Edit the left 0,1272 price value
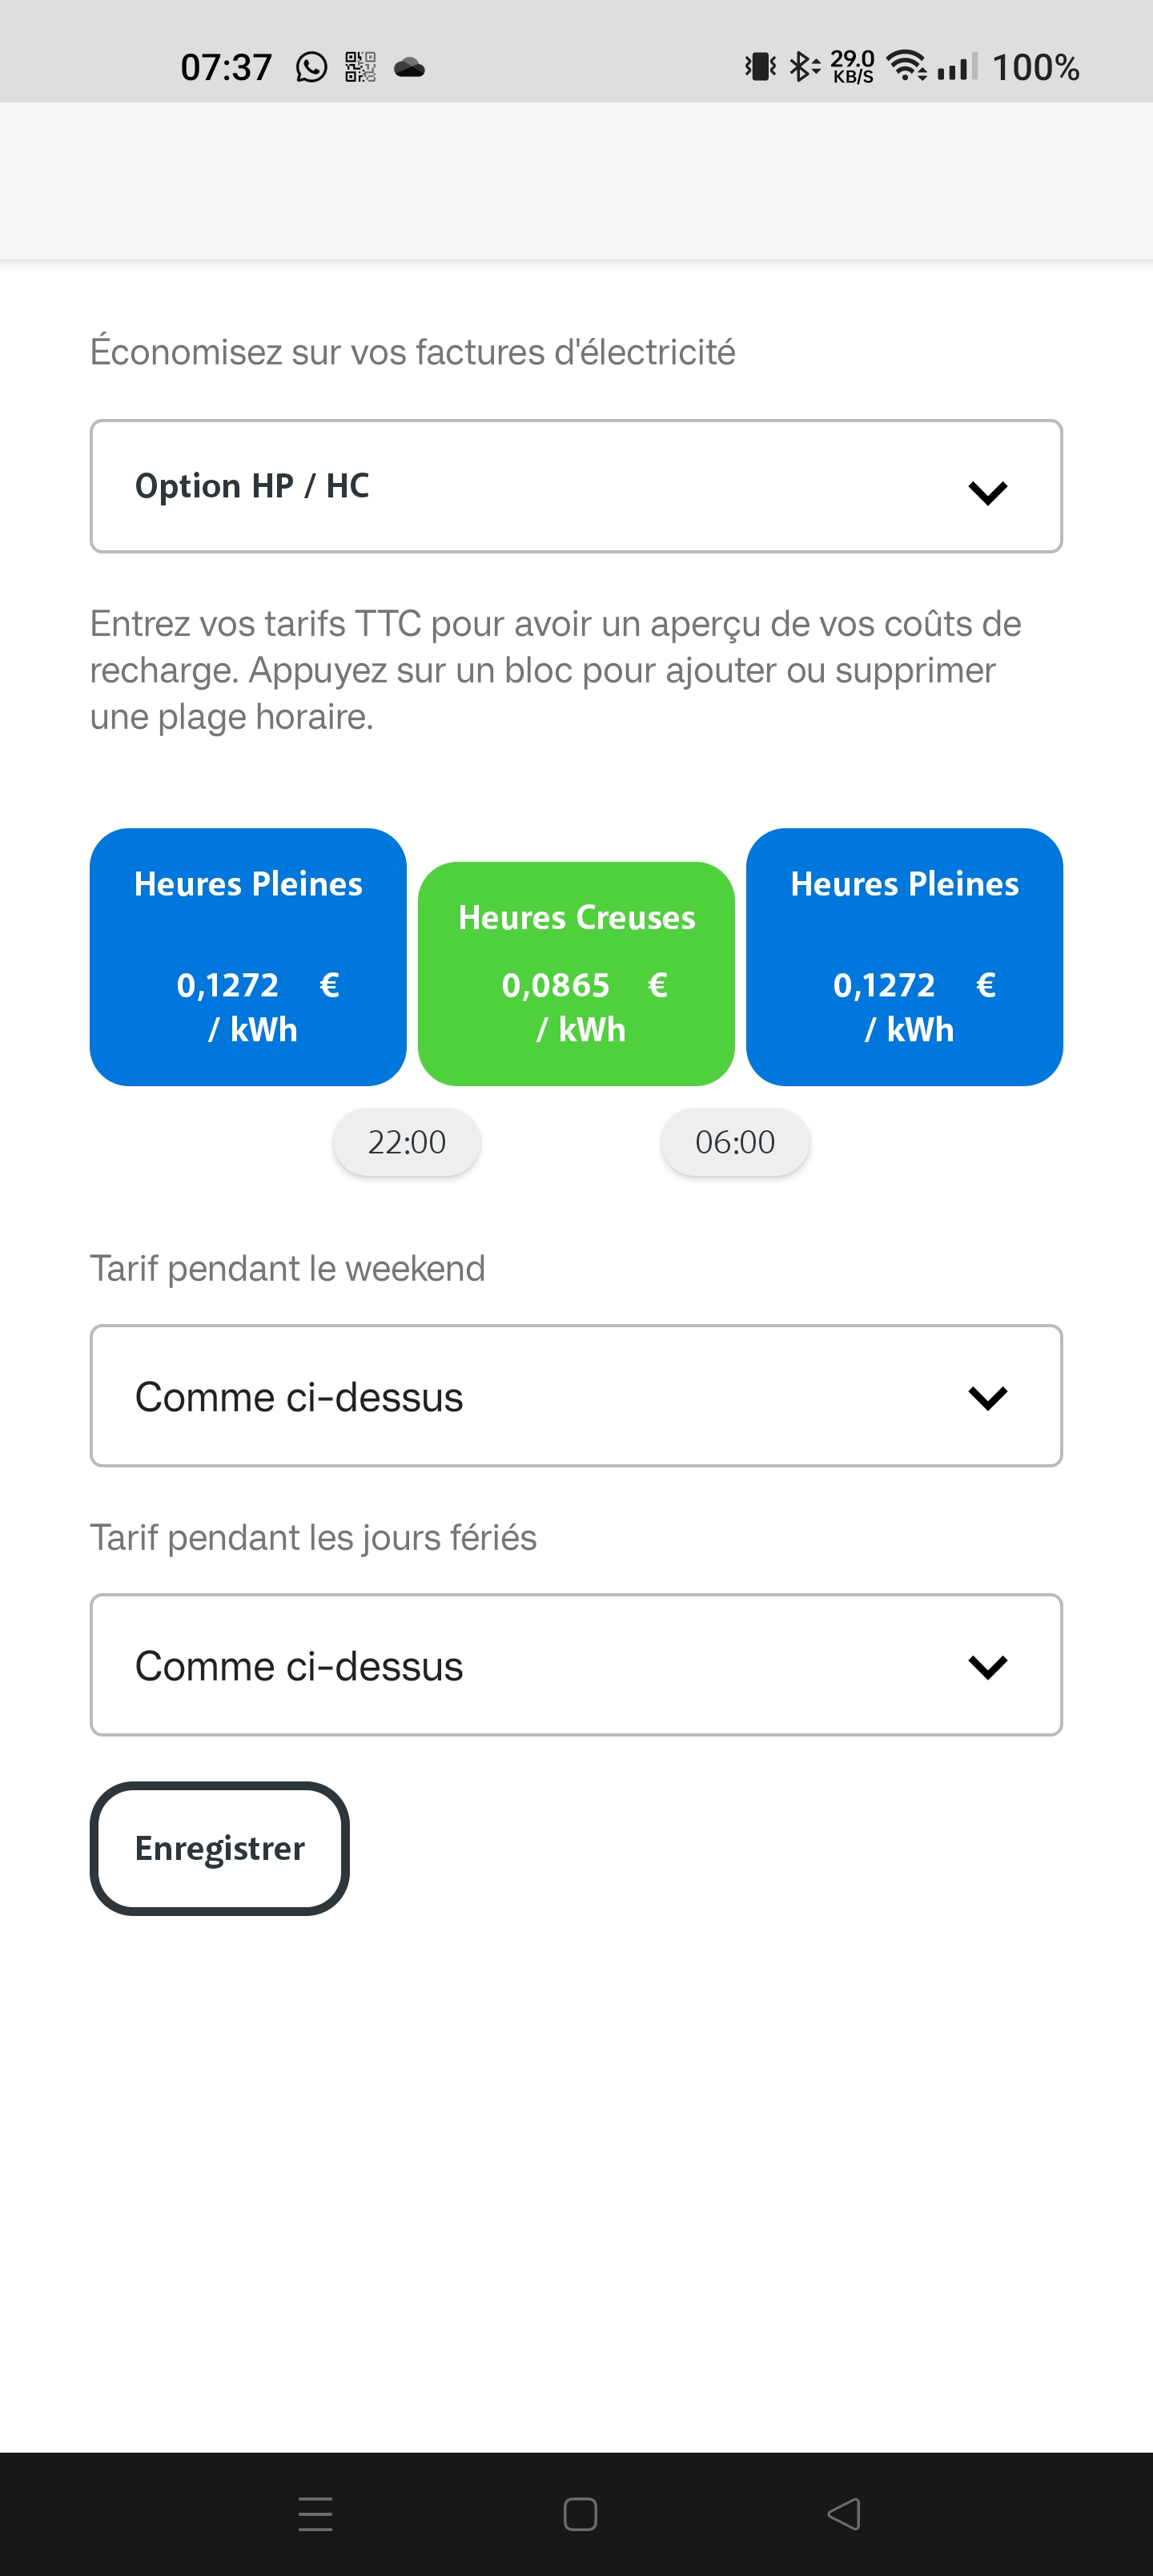 (x=228, y=986)
